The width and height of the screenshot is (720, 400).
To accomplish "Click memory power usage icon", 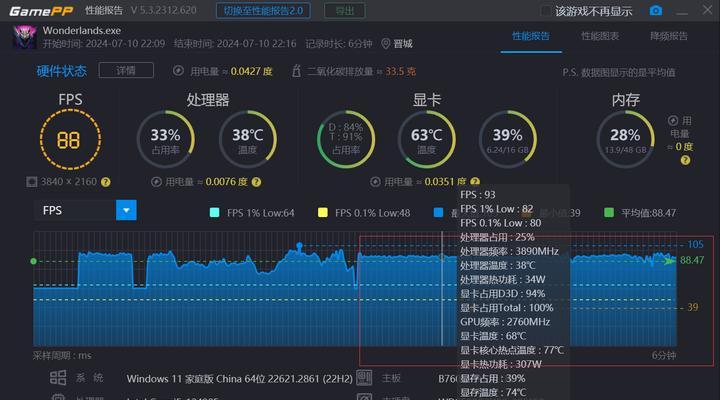I will [x=673, y=121].
